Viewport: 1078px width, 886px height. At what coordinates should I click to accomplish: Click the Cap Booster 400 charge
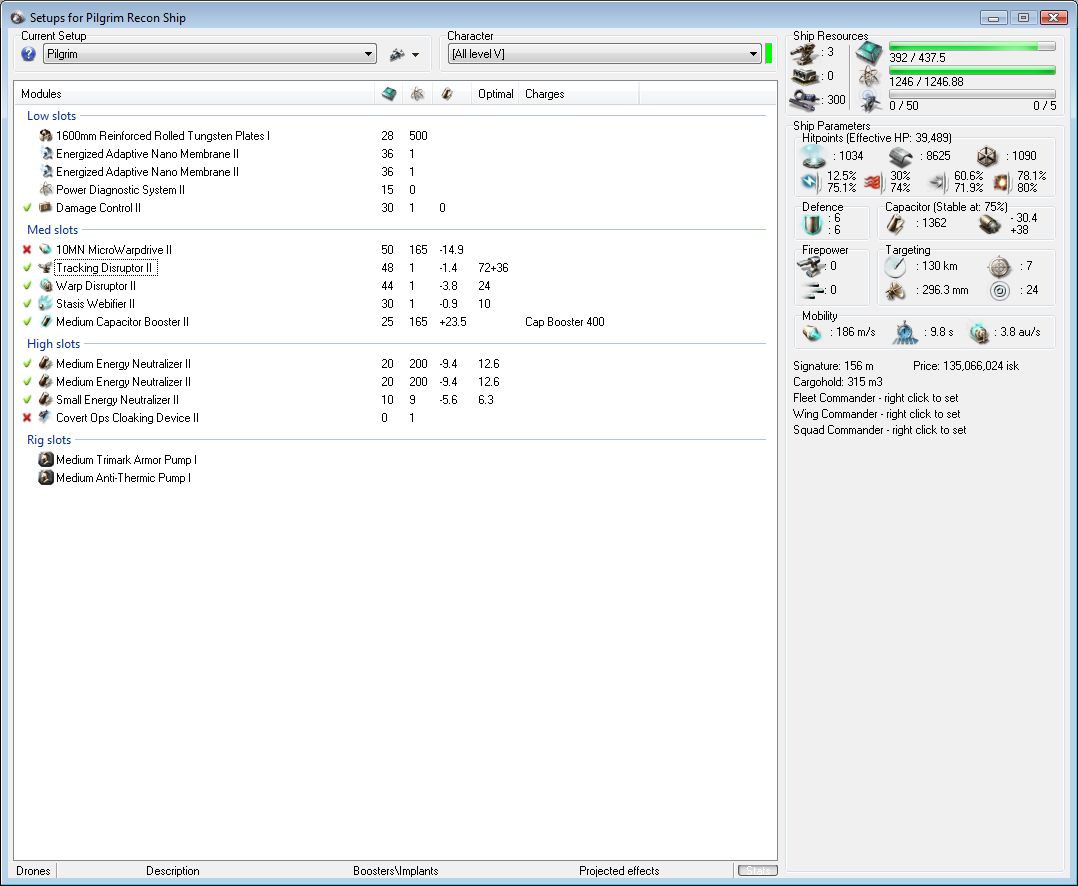tap(564, 322)
